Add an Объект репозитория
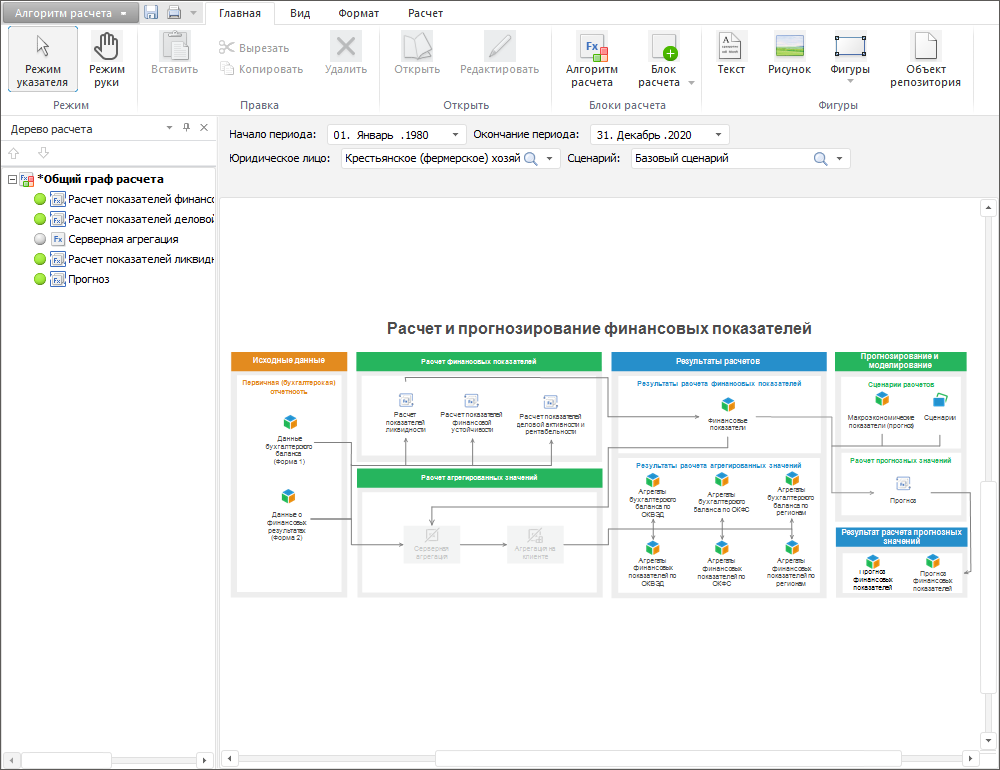Viewport: 1000px width, 770px height. [x=925, y=60]
